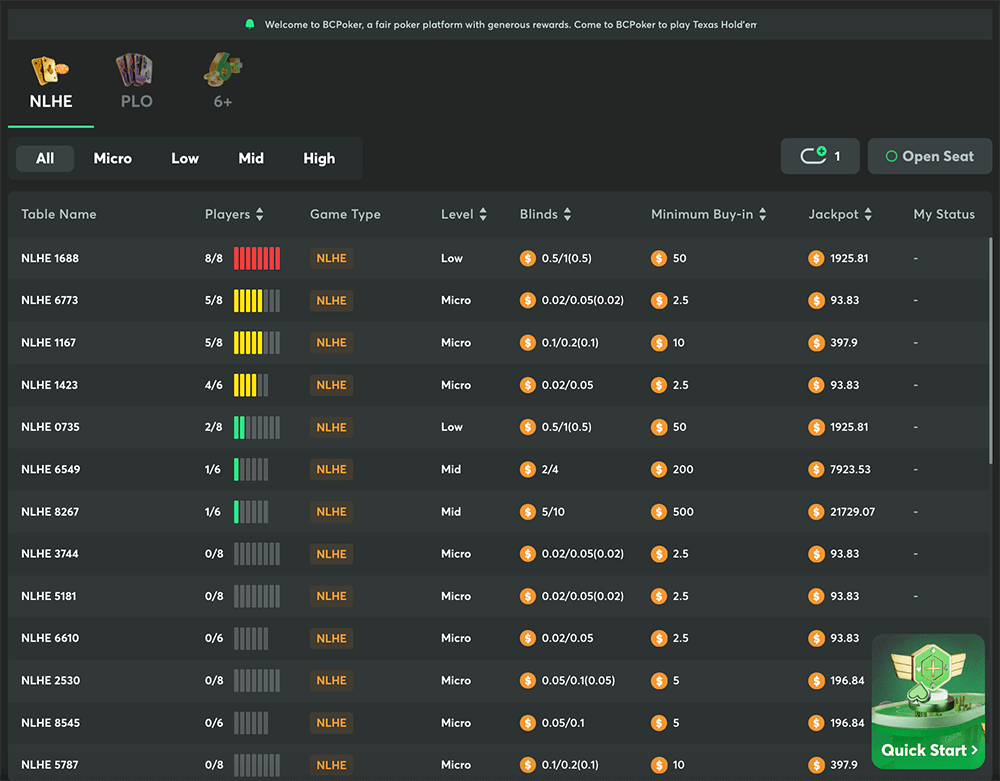
Task: Click the blinds coin icon for NLHE 6549
Action: click(528, 469)
